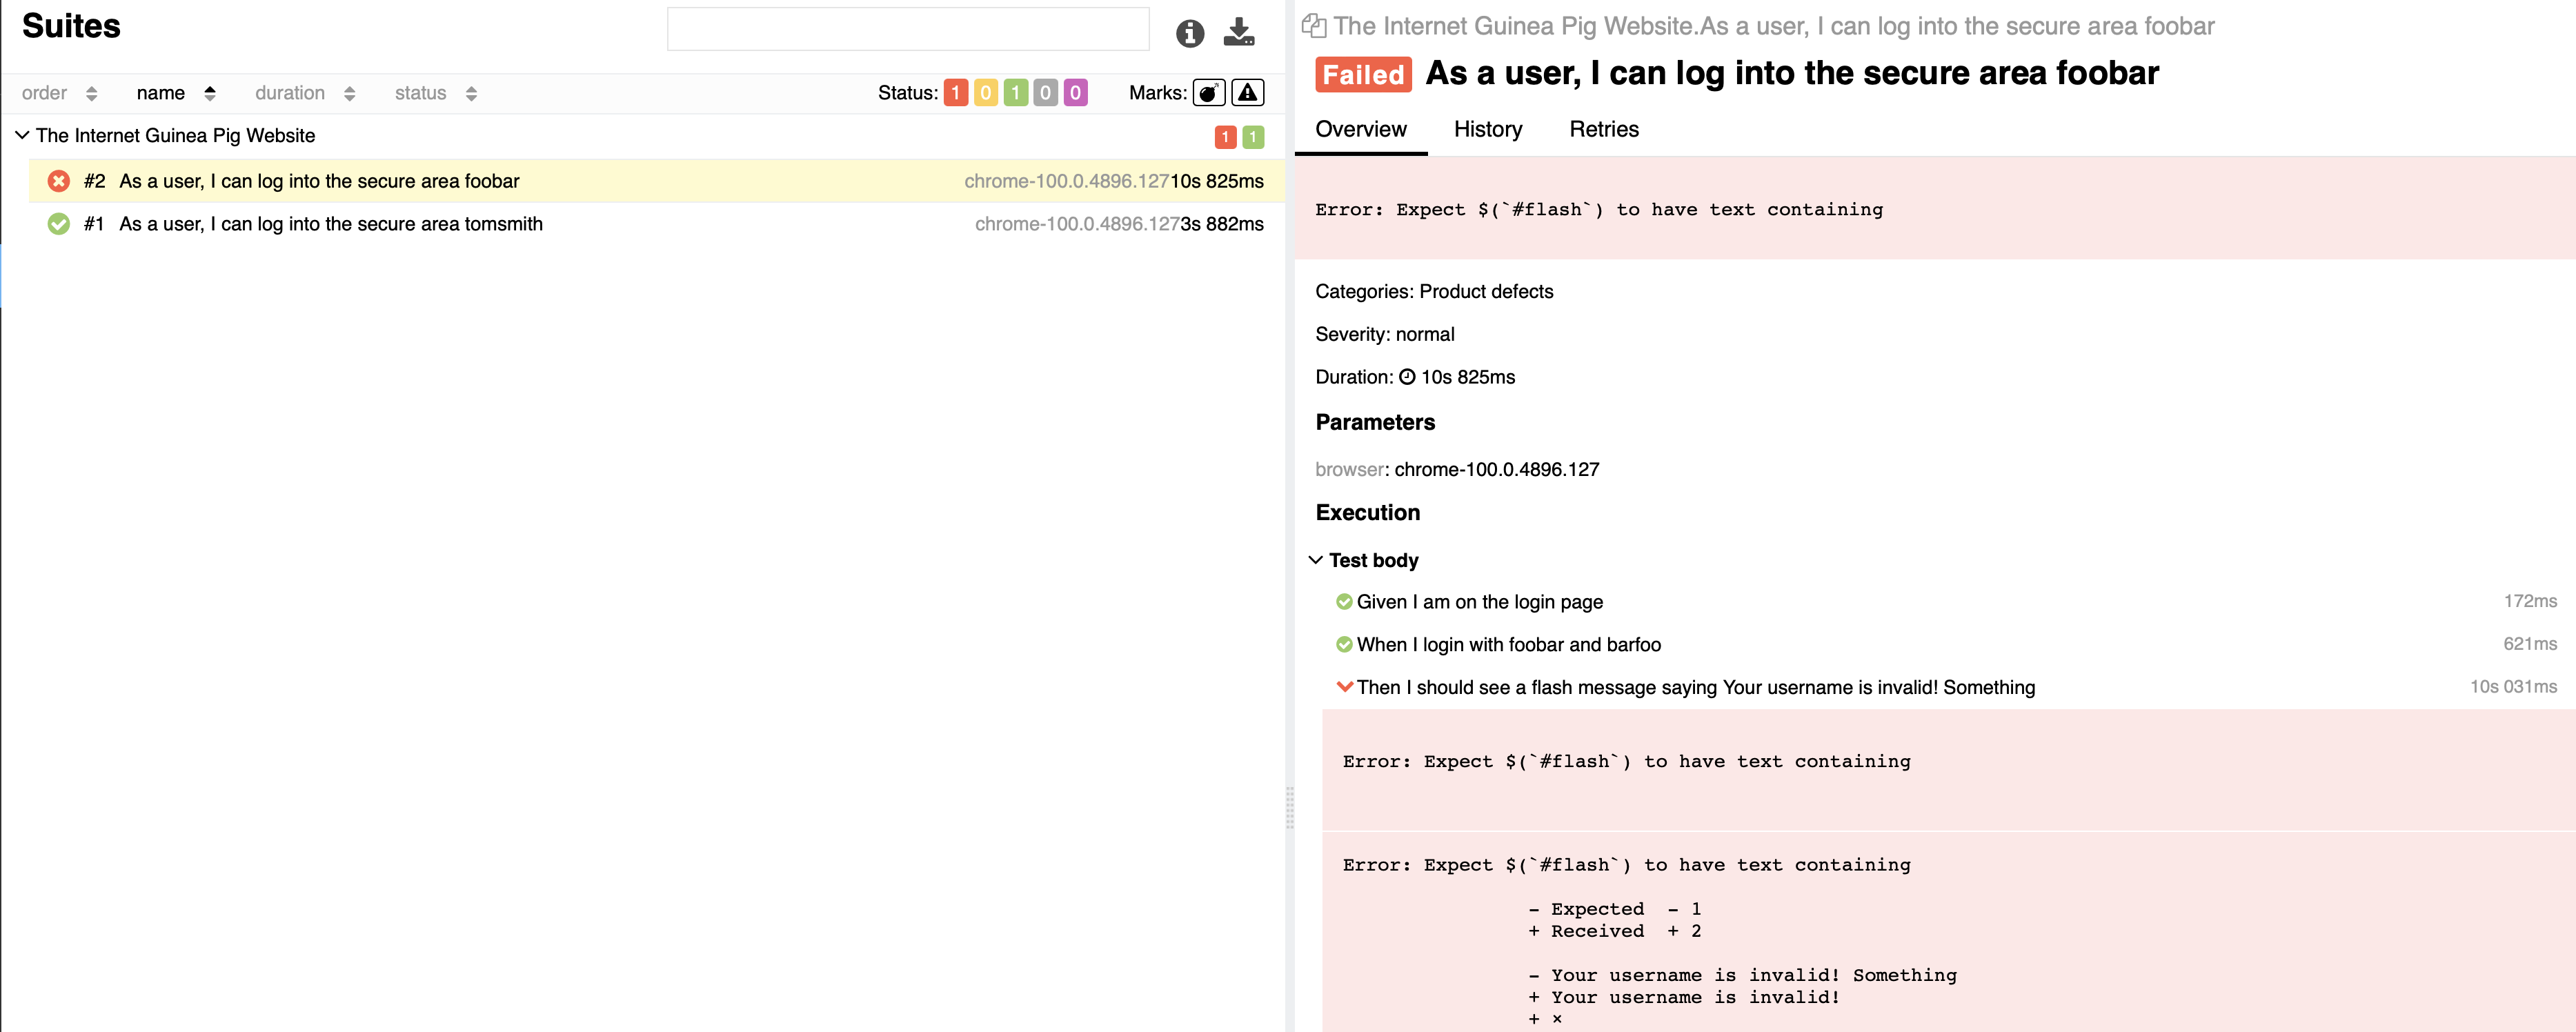Collapse the Test body section
The width and height of the screenshot is (2576, 1032).
[1315, 560]
